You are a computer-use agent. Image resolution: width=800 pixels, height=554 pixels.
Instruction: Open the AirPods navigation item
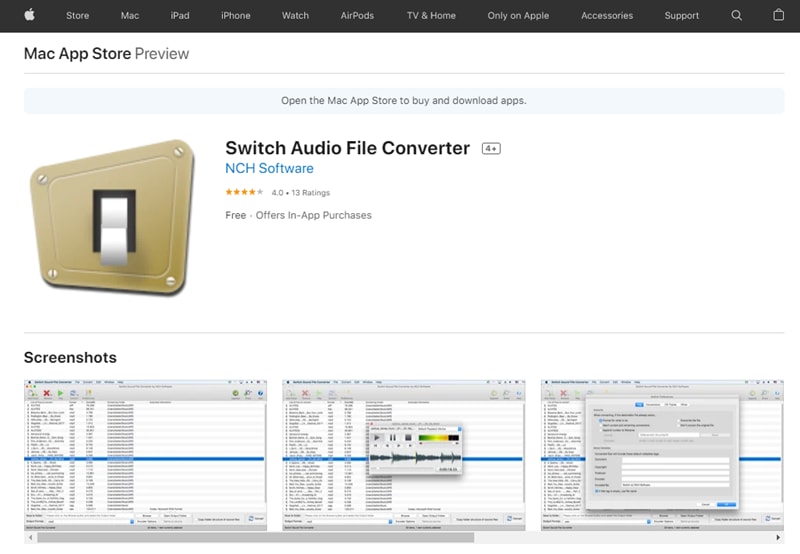click(357, 16)
